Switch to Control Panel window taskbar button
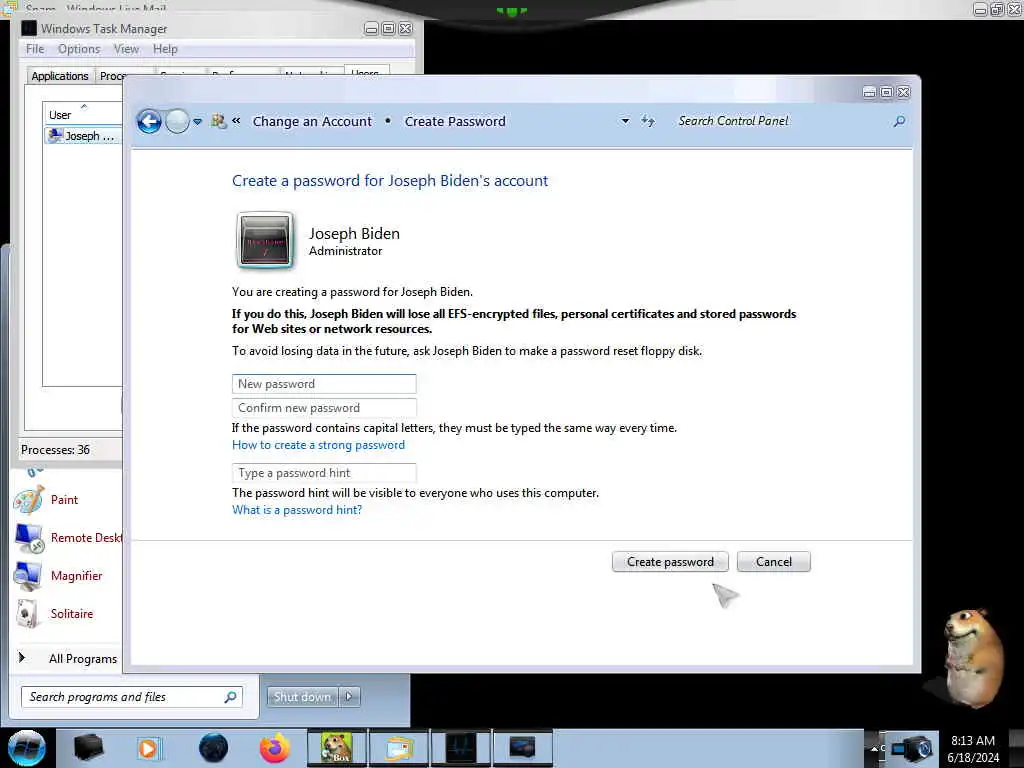Image resolution: width=1024 pixels, height=768 pixels. pos(522,748)
